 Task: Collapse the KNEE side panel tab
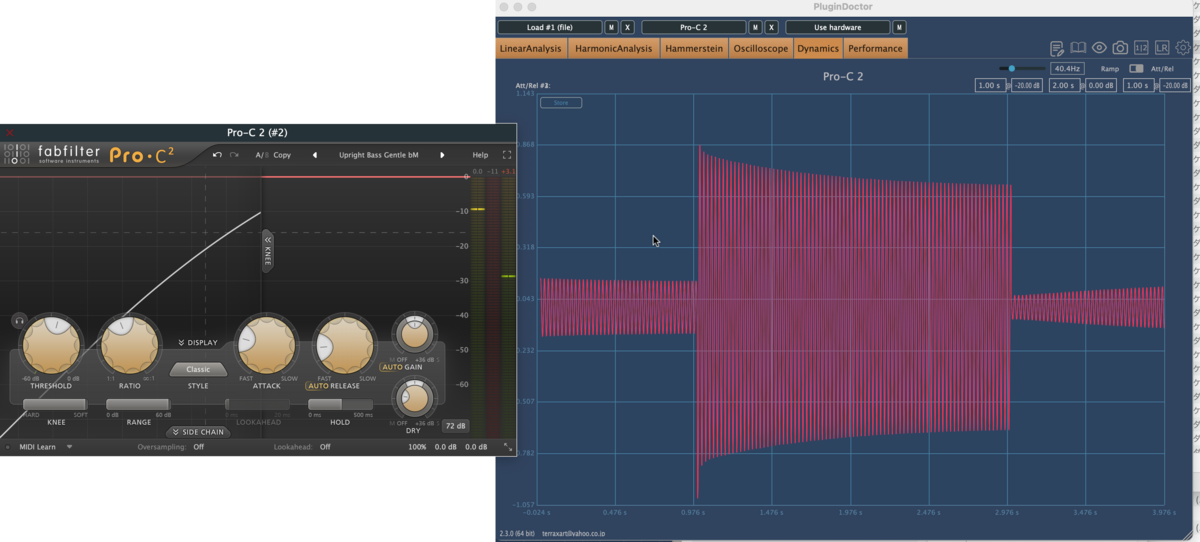[x=268, y=250]
